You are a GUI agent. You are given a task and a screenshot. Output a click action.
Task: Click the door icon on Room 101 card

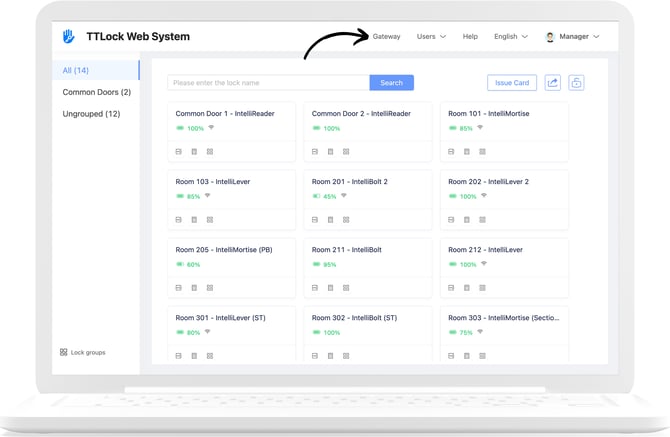point(467,152)
